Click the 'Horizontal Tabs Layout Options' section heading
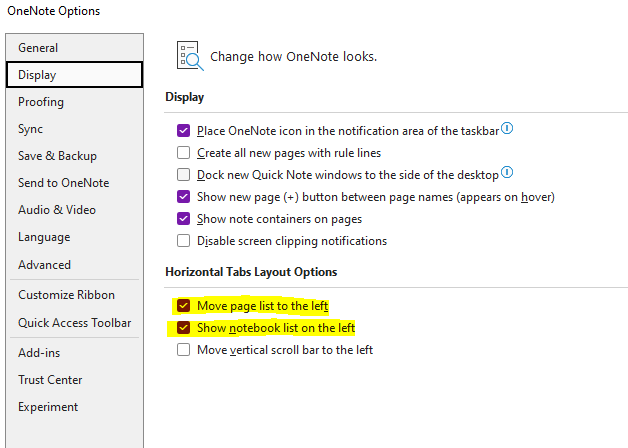 pyautogui.click(x=251, y=272)
